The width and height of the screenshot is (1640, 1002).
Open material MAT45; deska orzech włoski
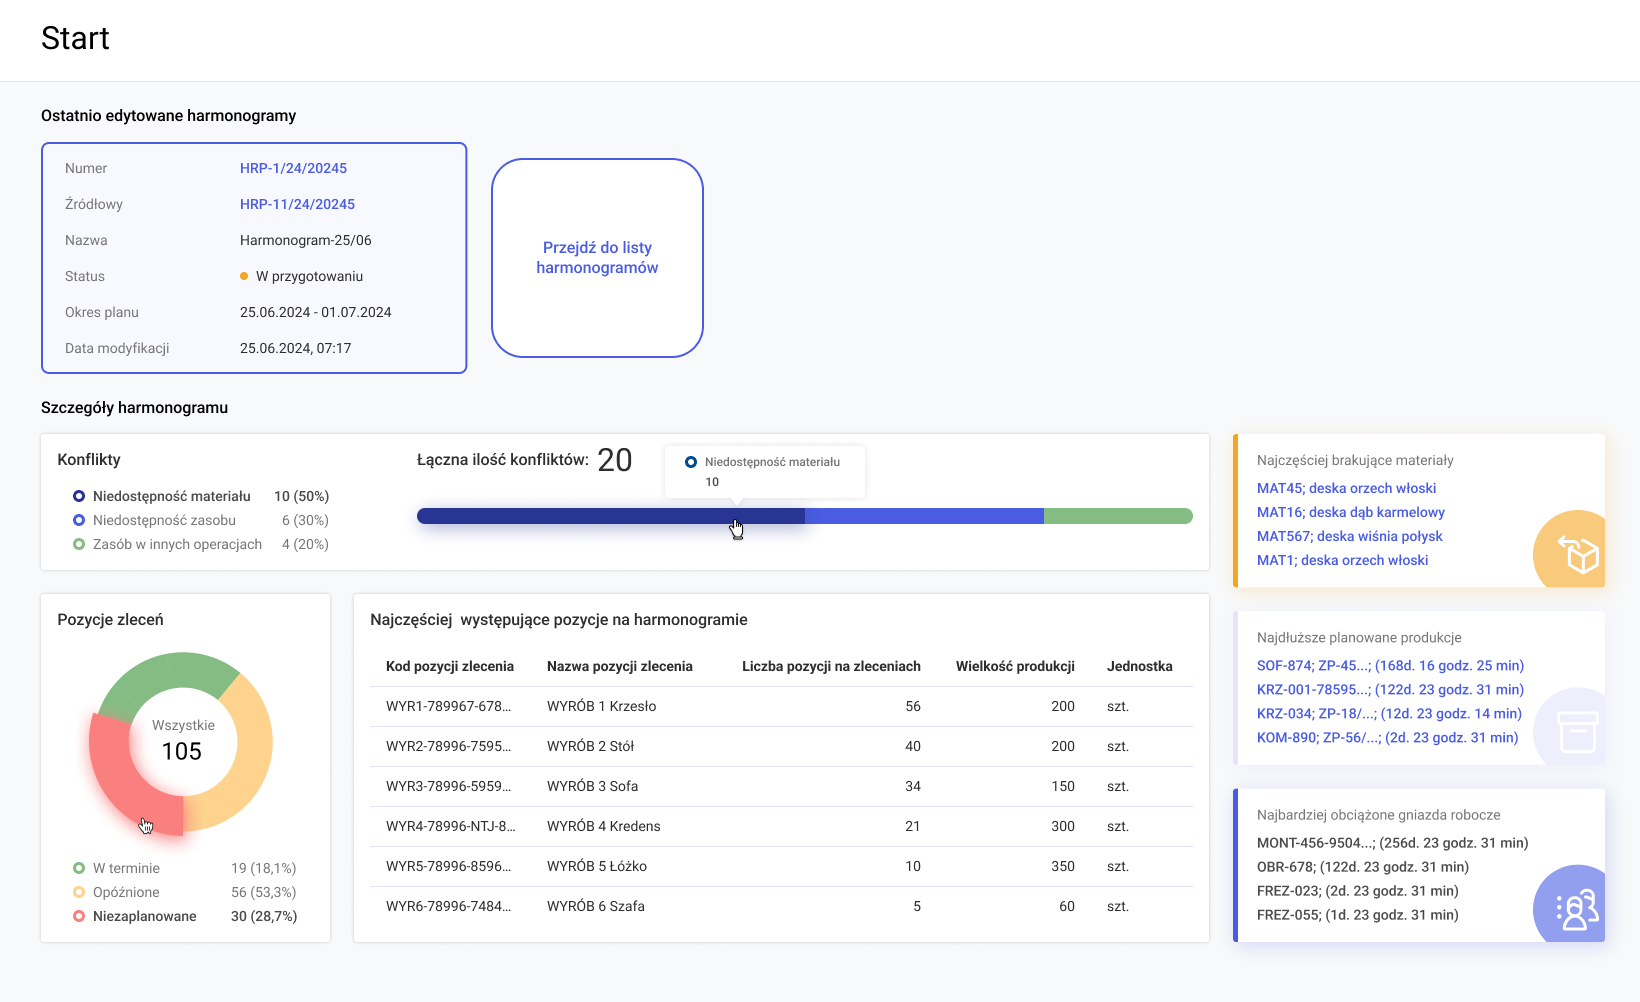tap(1346, 488)
